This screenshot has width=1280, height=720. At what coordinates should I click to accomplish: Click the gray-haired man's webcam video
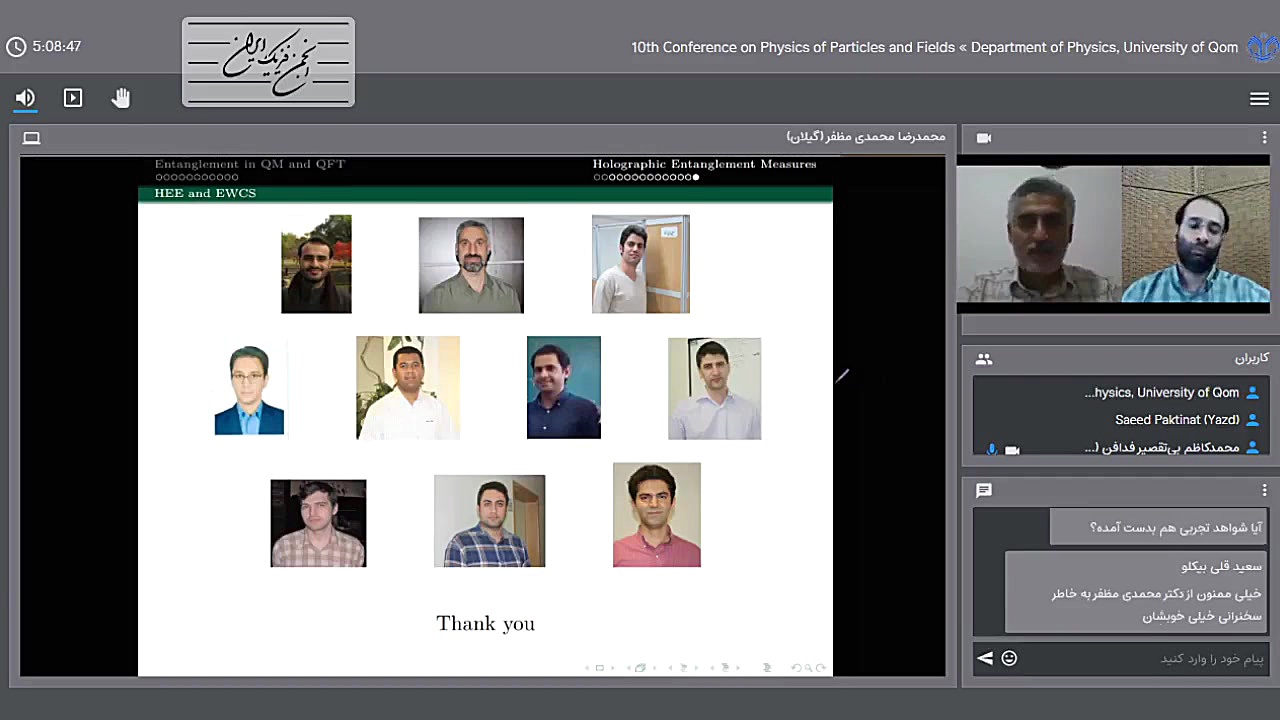coord(1039,234)
